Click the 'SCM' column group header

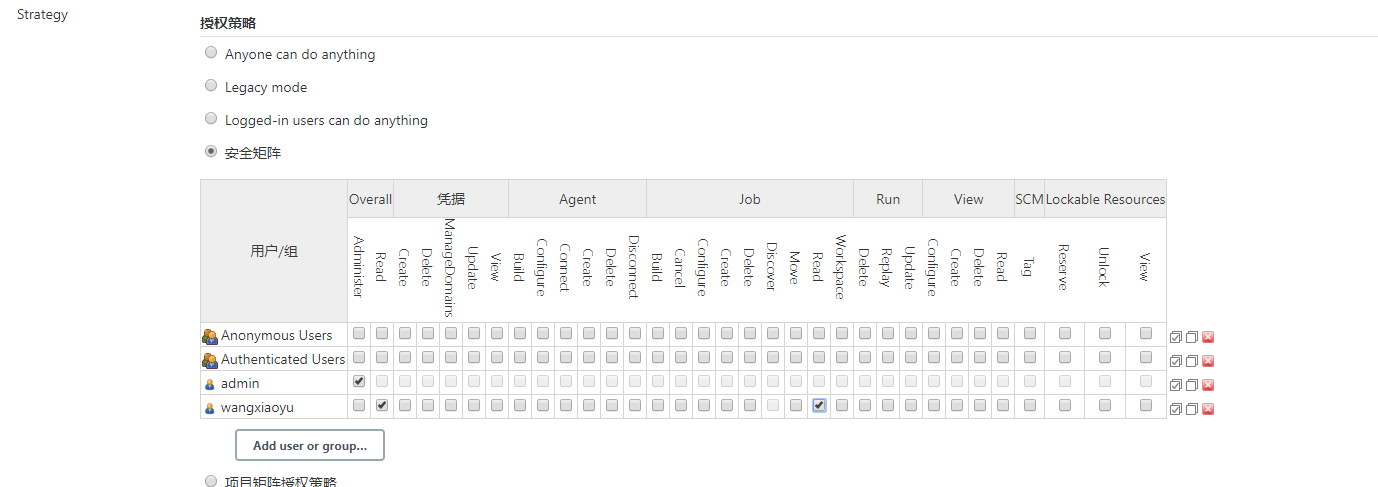pyautogui.click(x=1029, y=199)
